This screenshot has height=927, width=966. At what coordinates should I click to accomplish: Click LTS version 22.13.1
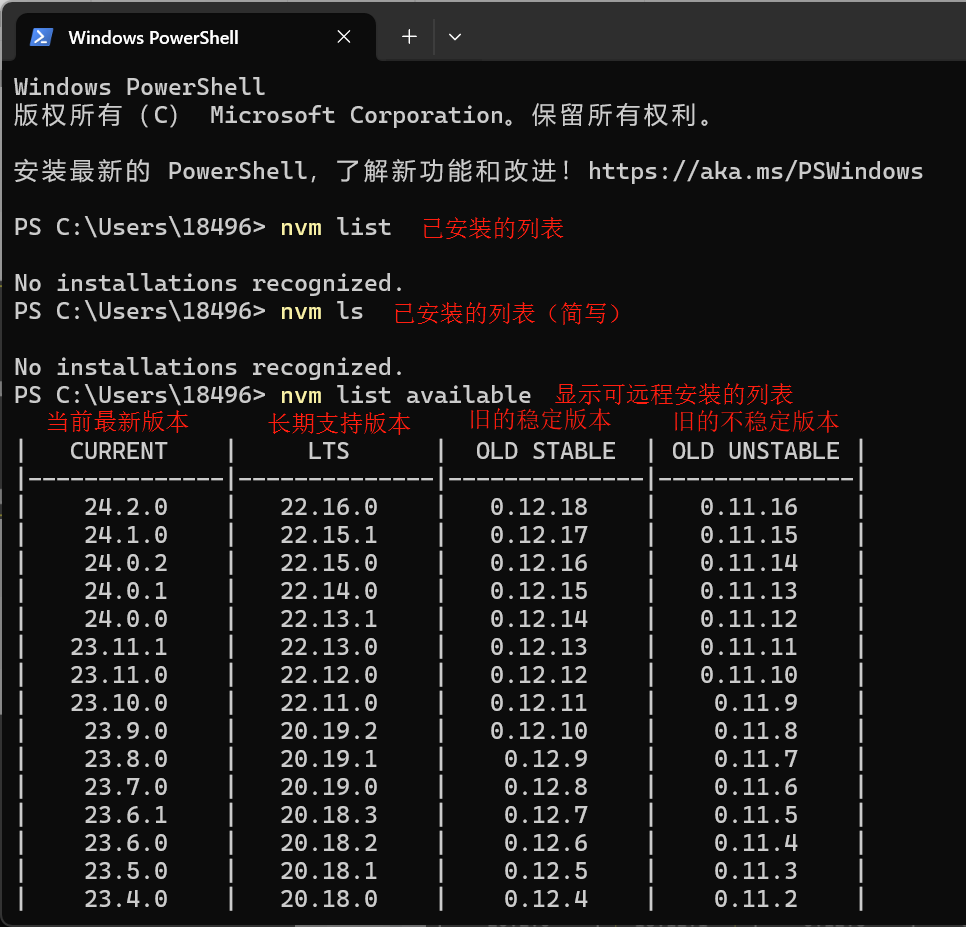click(x=328, y=619)
